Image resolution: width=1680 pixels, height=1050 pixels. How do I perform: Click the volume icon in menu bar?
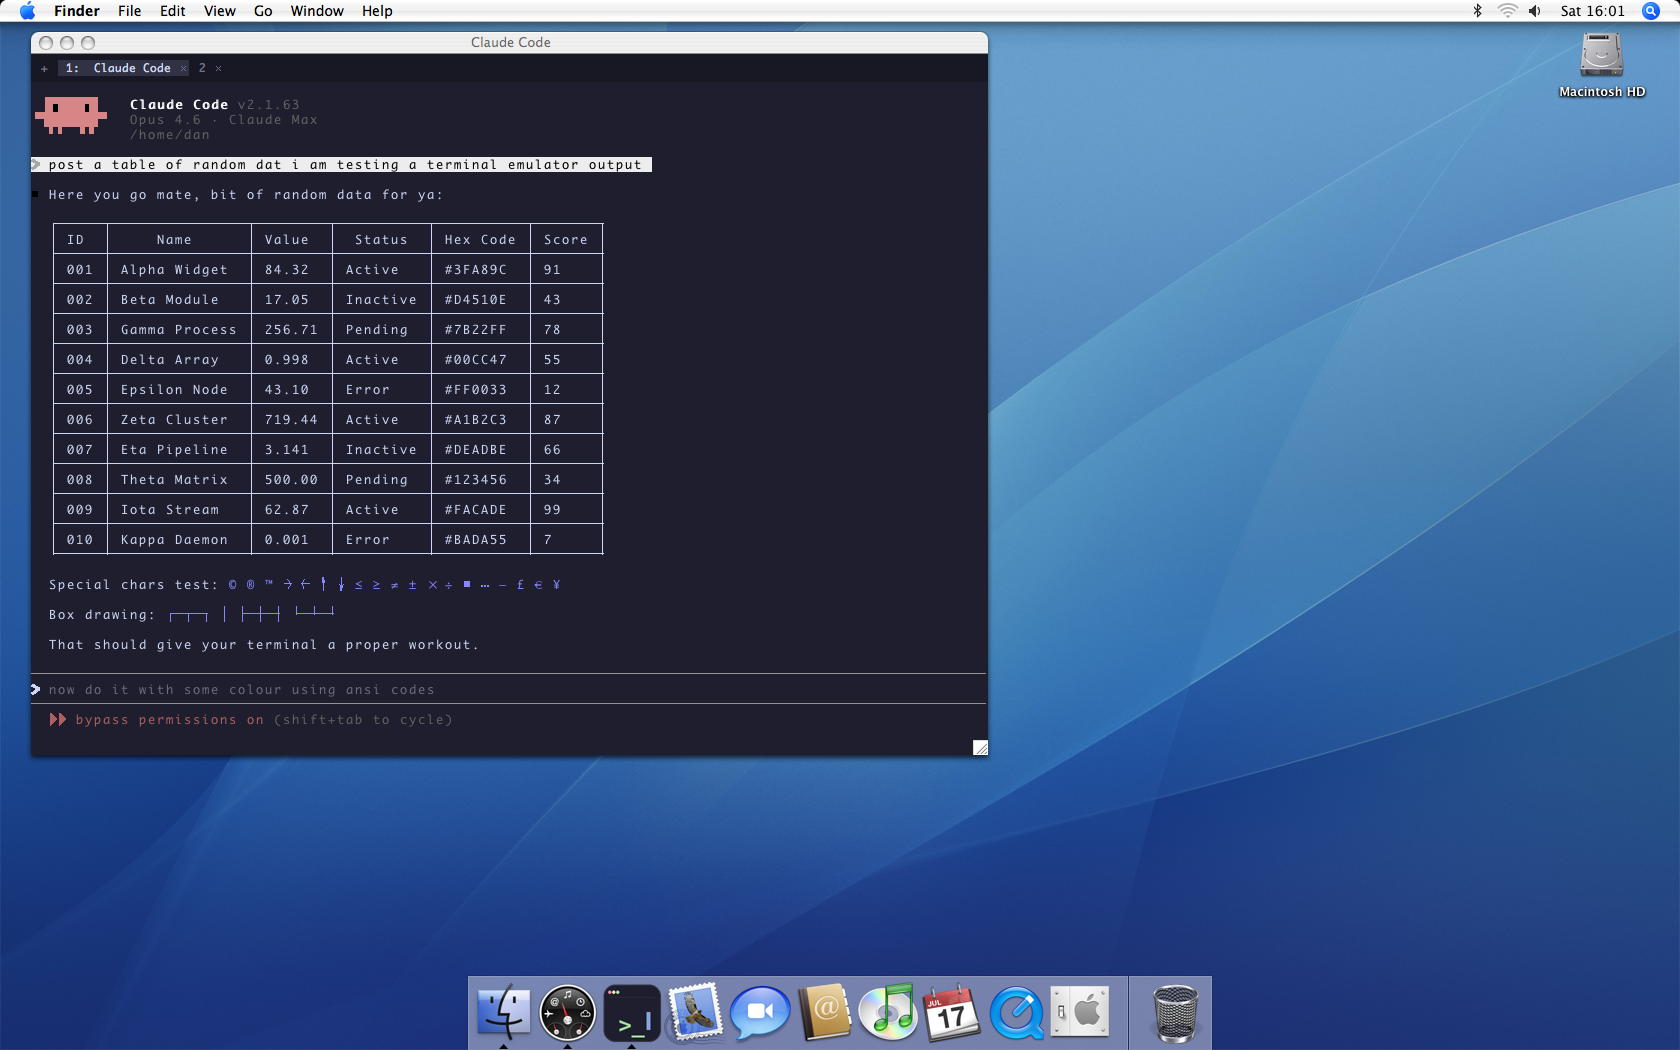1535,11
